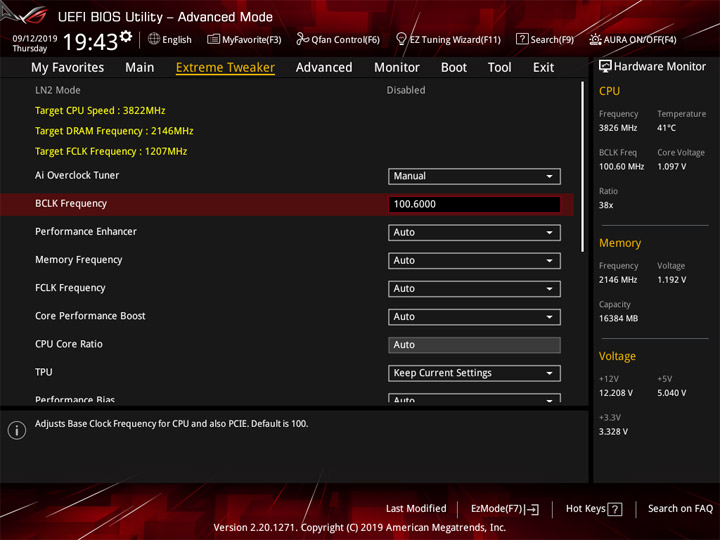Open the Tool tab
The width and height of the screenshot is (720, 540).
499,68
